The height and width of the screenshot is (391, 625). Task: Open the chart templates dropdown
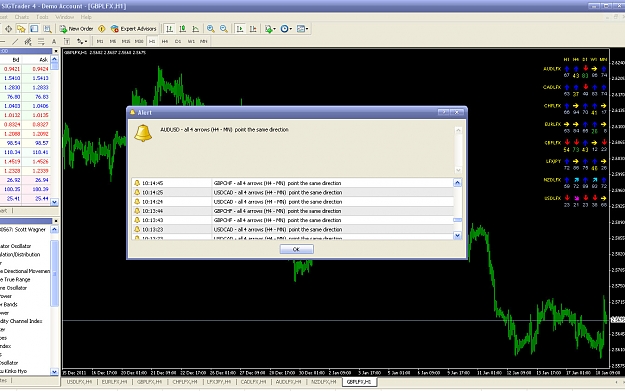[x=303, y=29]
